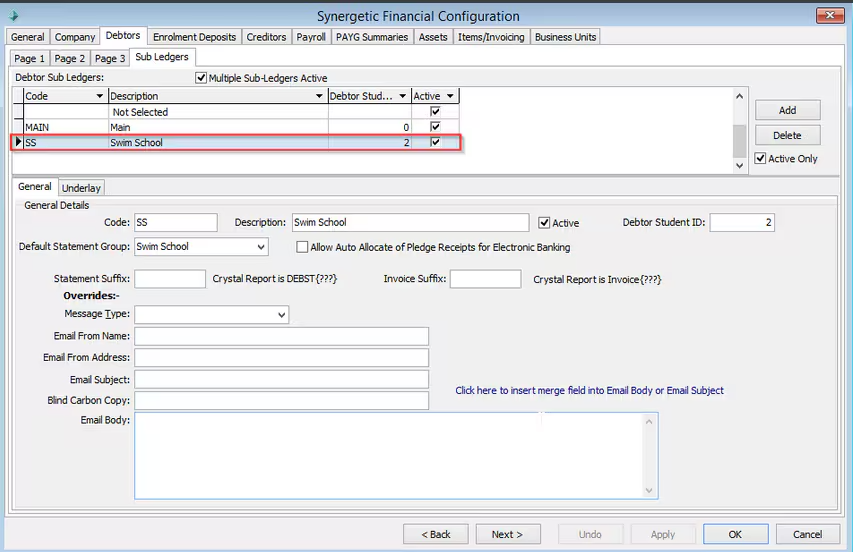The image size is (853, 552).
Task: Select the MAIN code cell
Action: [x=66, y=127]
